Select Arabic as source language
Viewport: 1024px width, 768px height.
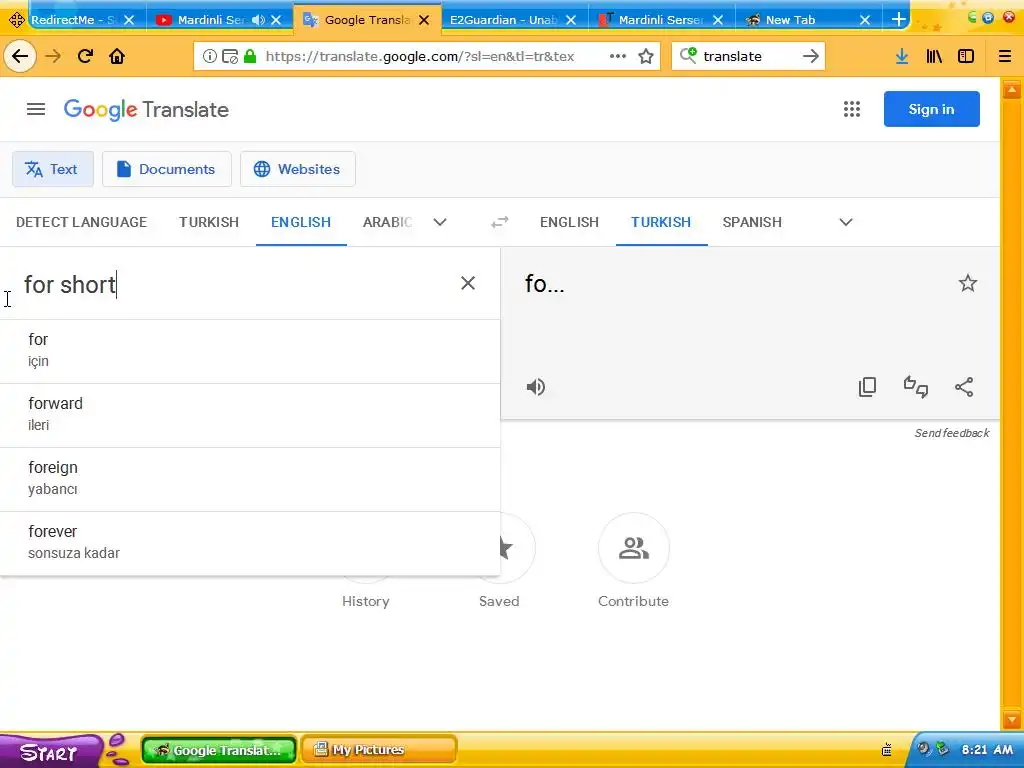(387, 222)
